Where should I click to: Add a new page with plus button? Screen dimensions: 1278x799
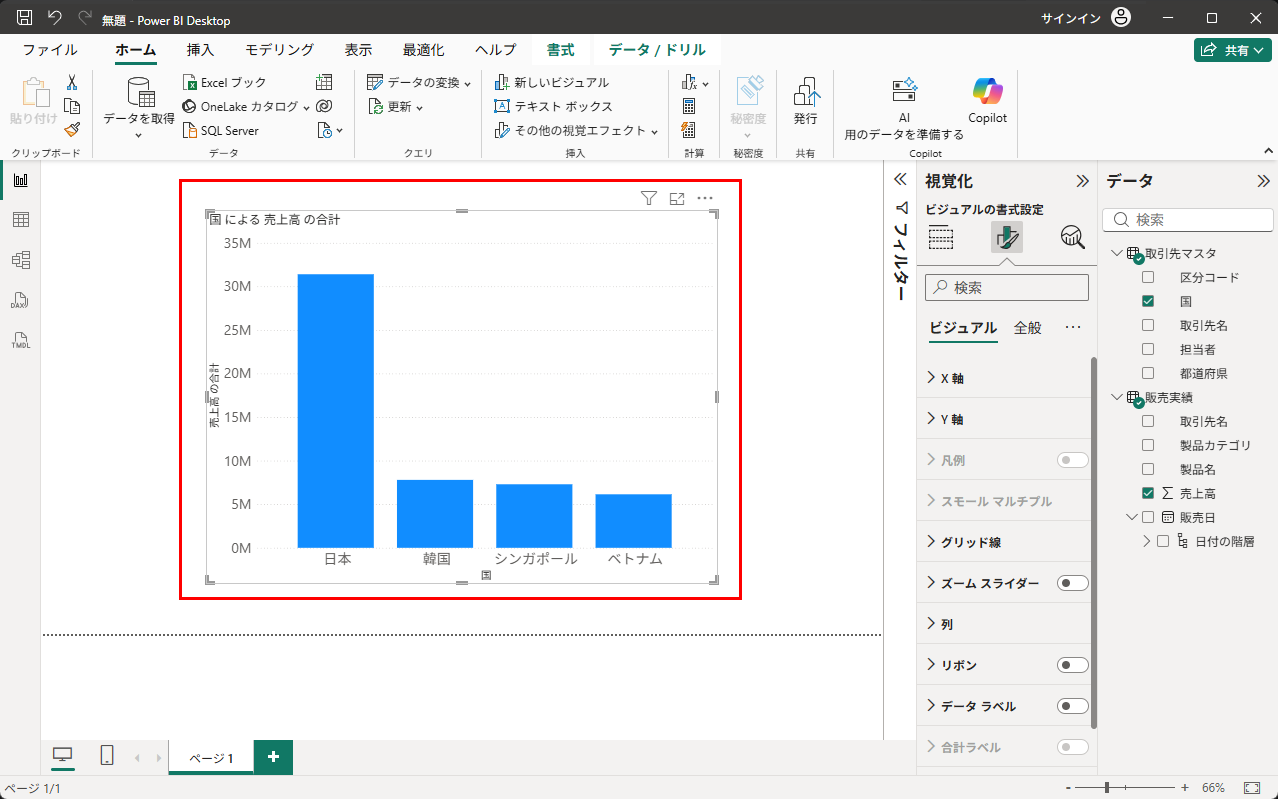pyautogui.click(x=273, y=757)
